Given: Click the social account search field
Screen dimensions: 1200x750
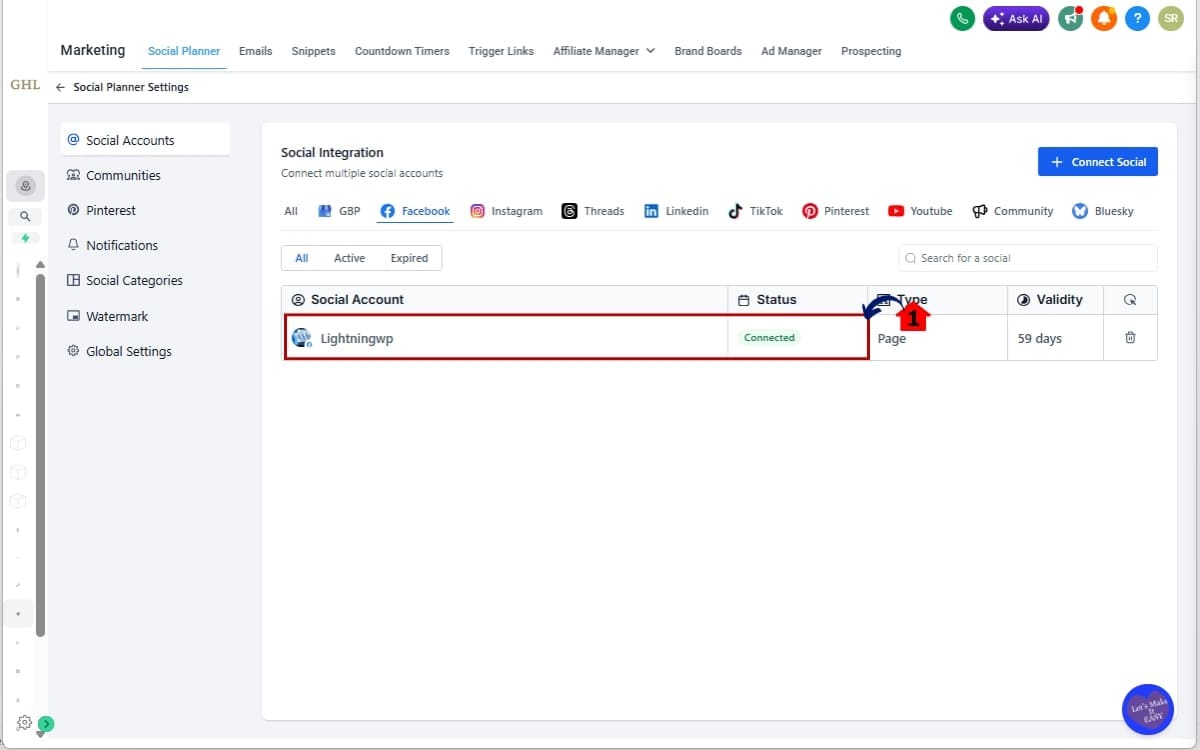Looking at the screenshot, I should (1026, 257).
